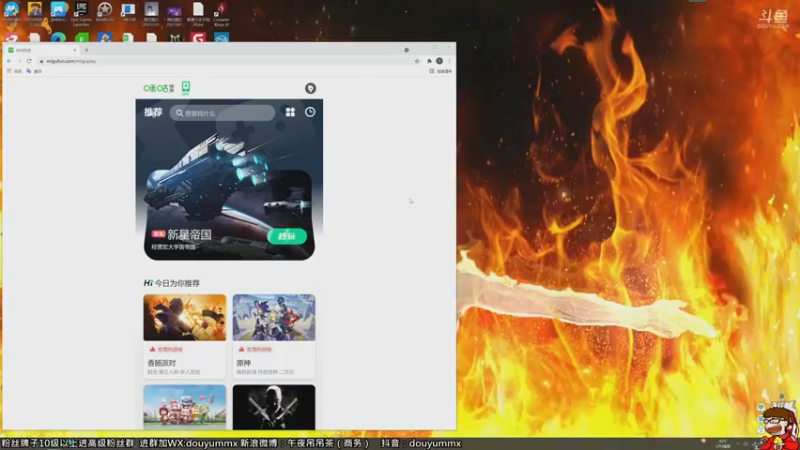
Task: Click the game search field
Action: click(222, 113)
